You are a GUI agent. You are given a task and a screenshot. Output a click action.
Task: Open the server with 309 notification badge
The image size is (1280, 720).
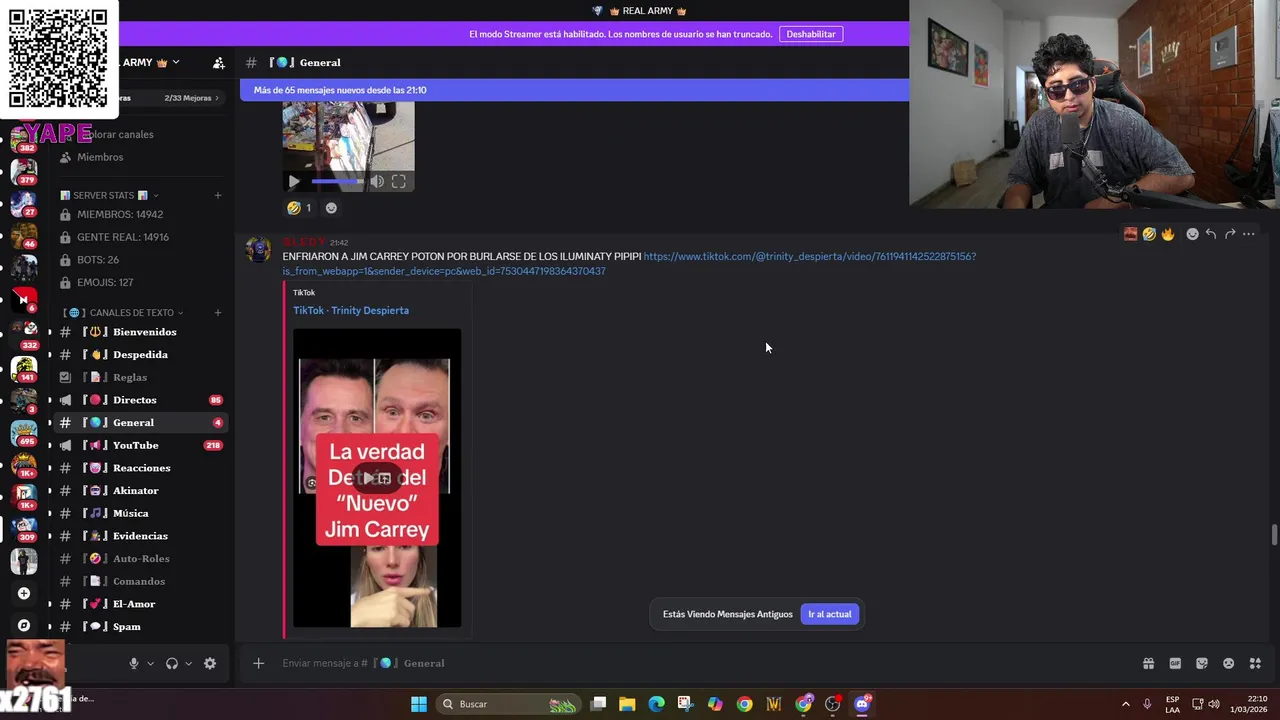[24, 529]
